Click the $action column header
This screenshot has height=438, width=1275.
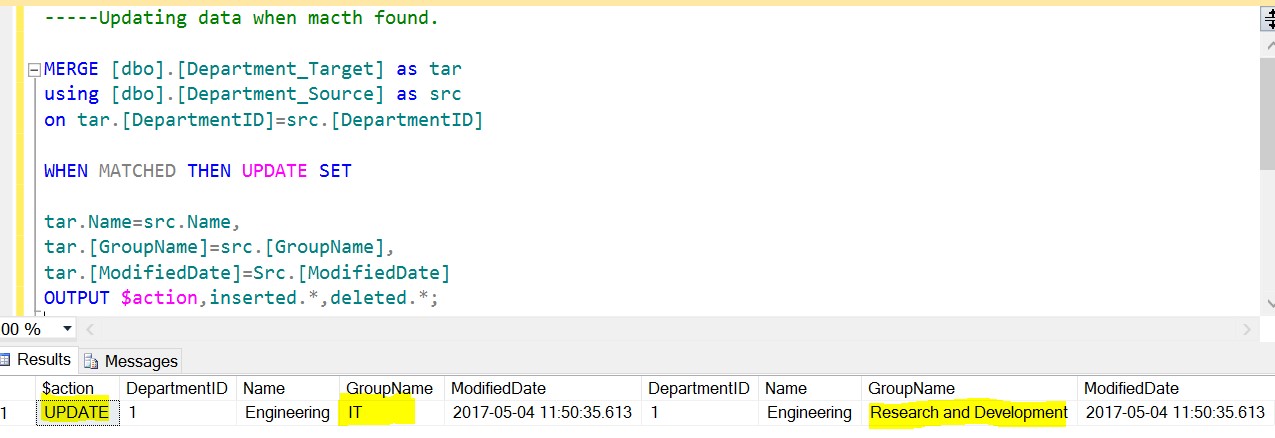(68, 388)
